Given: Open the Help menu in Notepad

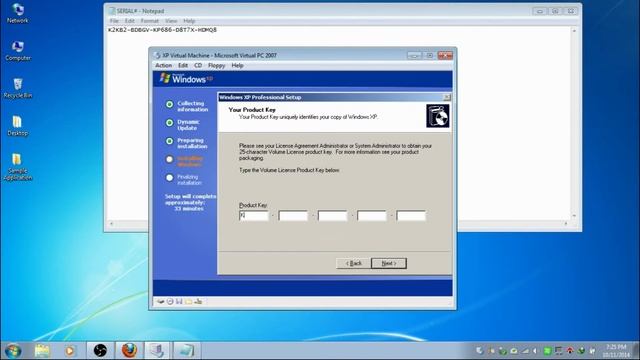Looking at the screenshot, I should click(189, 21).
